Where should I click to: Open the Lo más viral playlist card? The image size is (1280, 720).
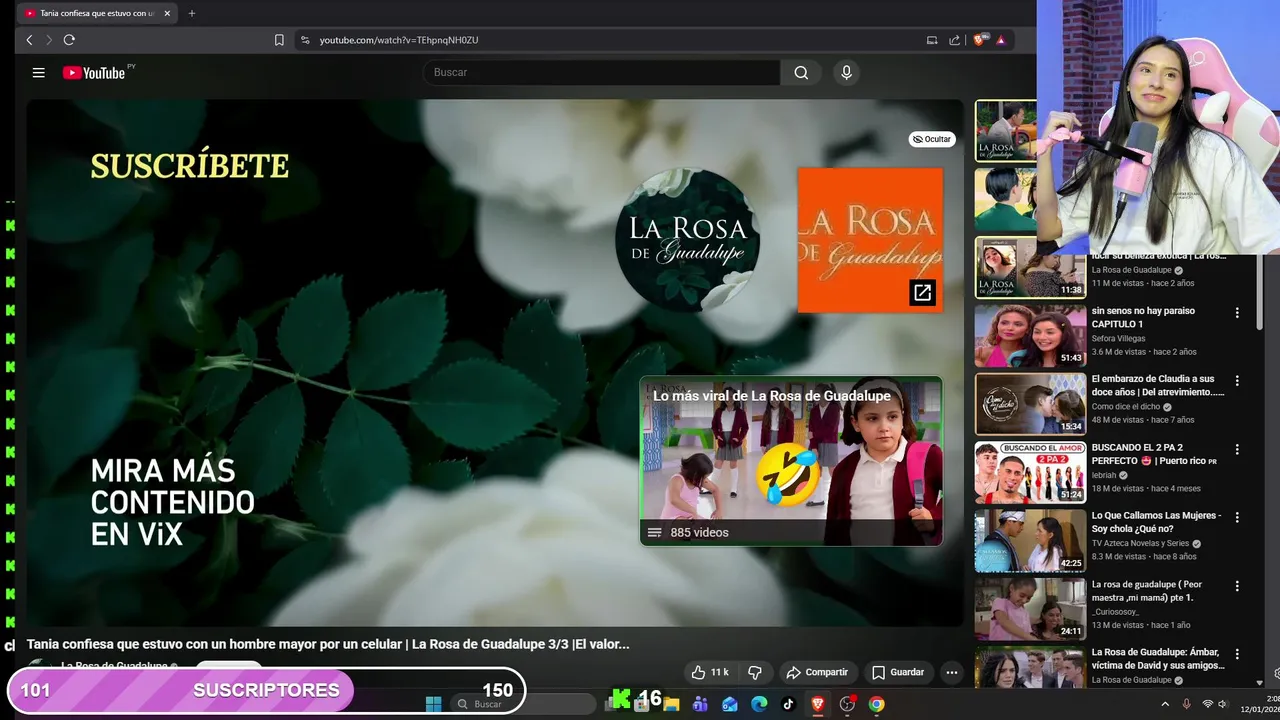coord(791,461)
